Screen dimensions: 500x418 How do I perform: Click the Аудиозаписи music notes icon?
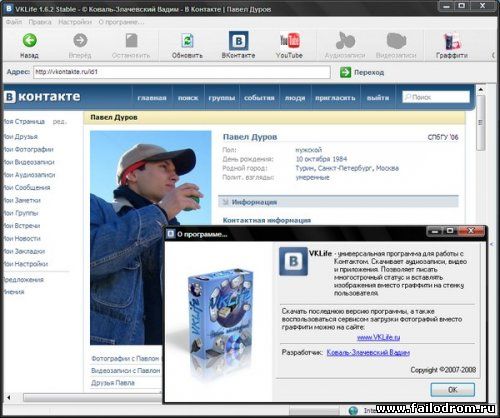(345, 41)
